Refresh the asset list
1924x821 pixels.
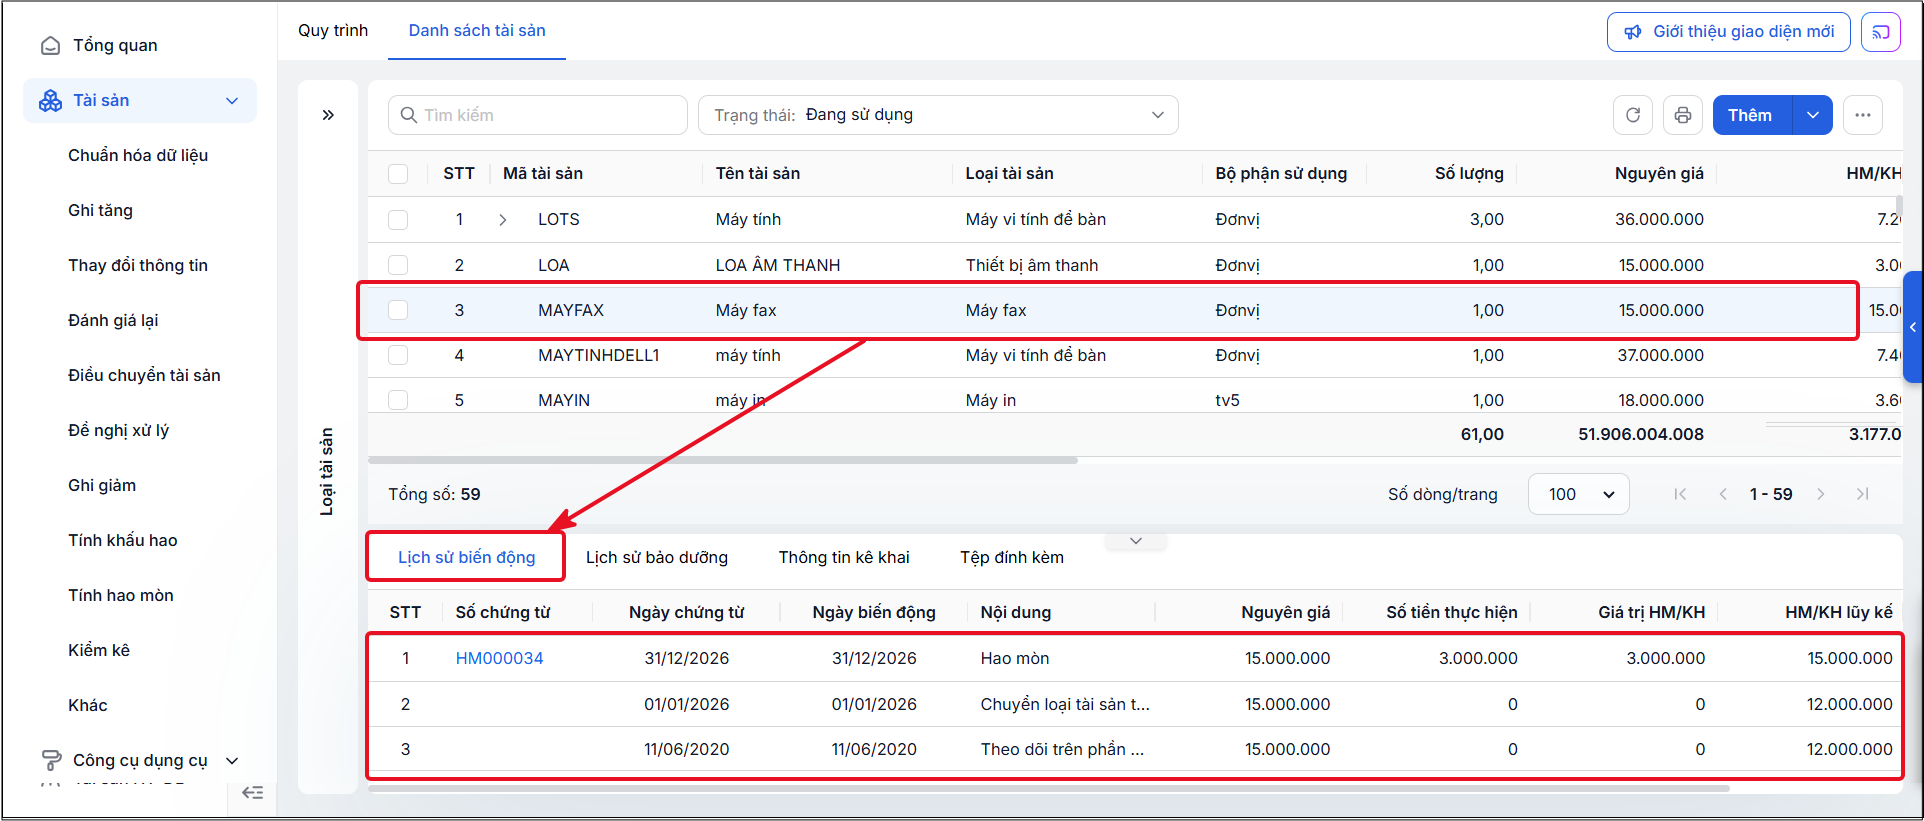(x=1633, y=115)
